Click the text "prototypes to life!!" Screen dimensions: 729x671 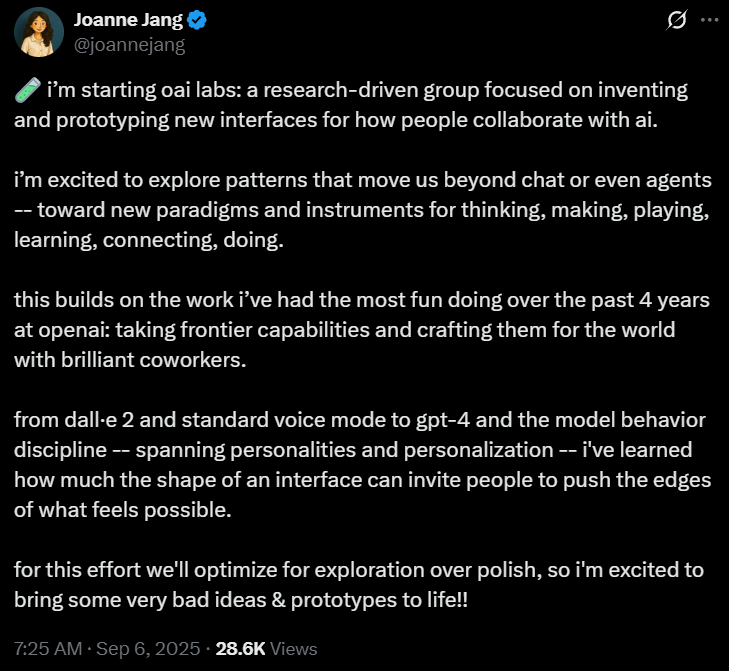coord(379,600)
